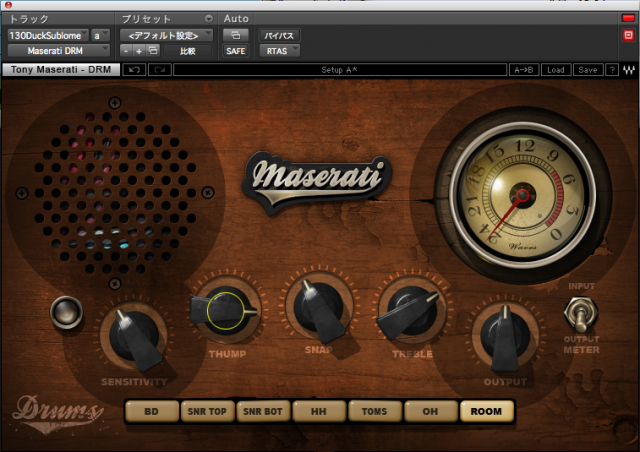Toggle the バイパス bypass button
This screenshot has width=640, height=452.
[279, 36]
